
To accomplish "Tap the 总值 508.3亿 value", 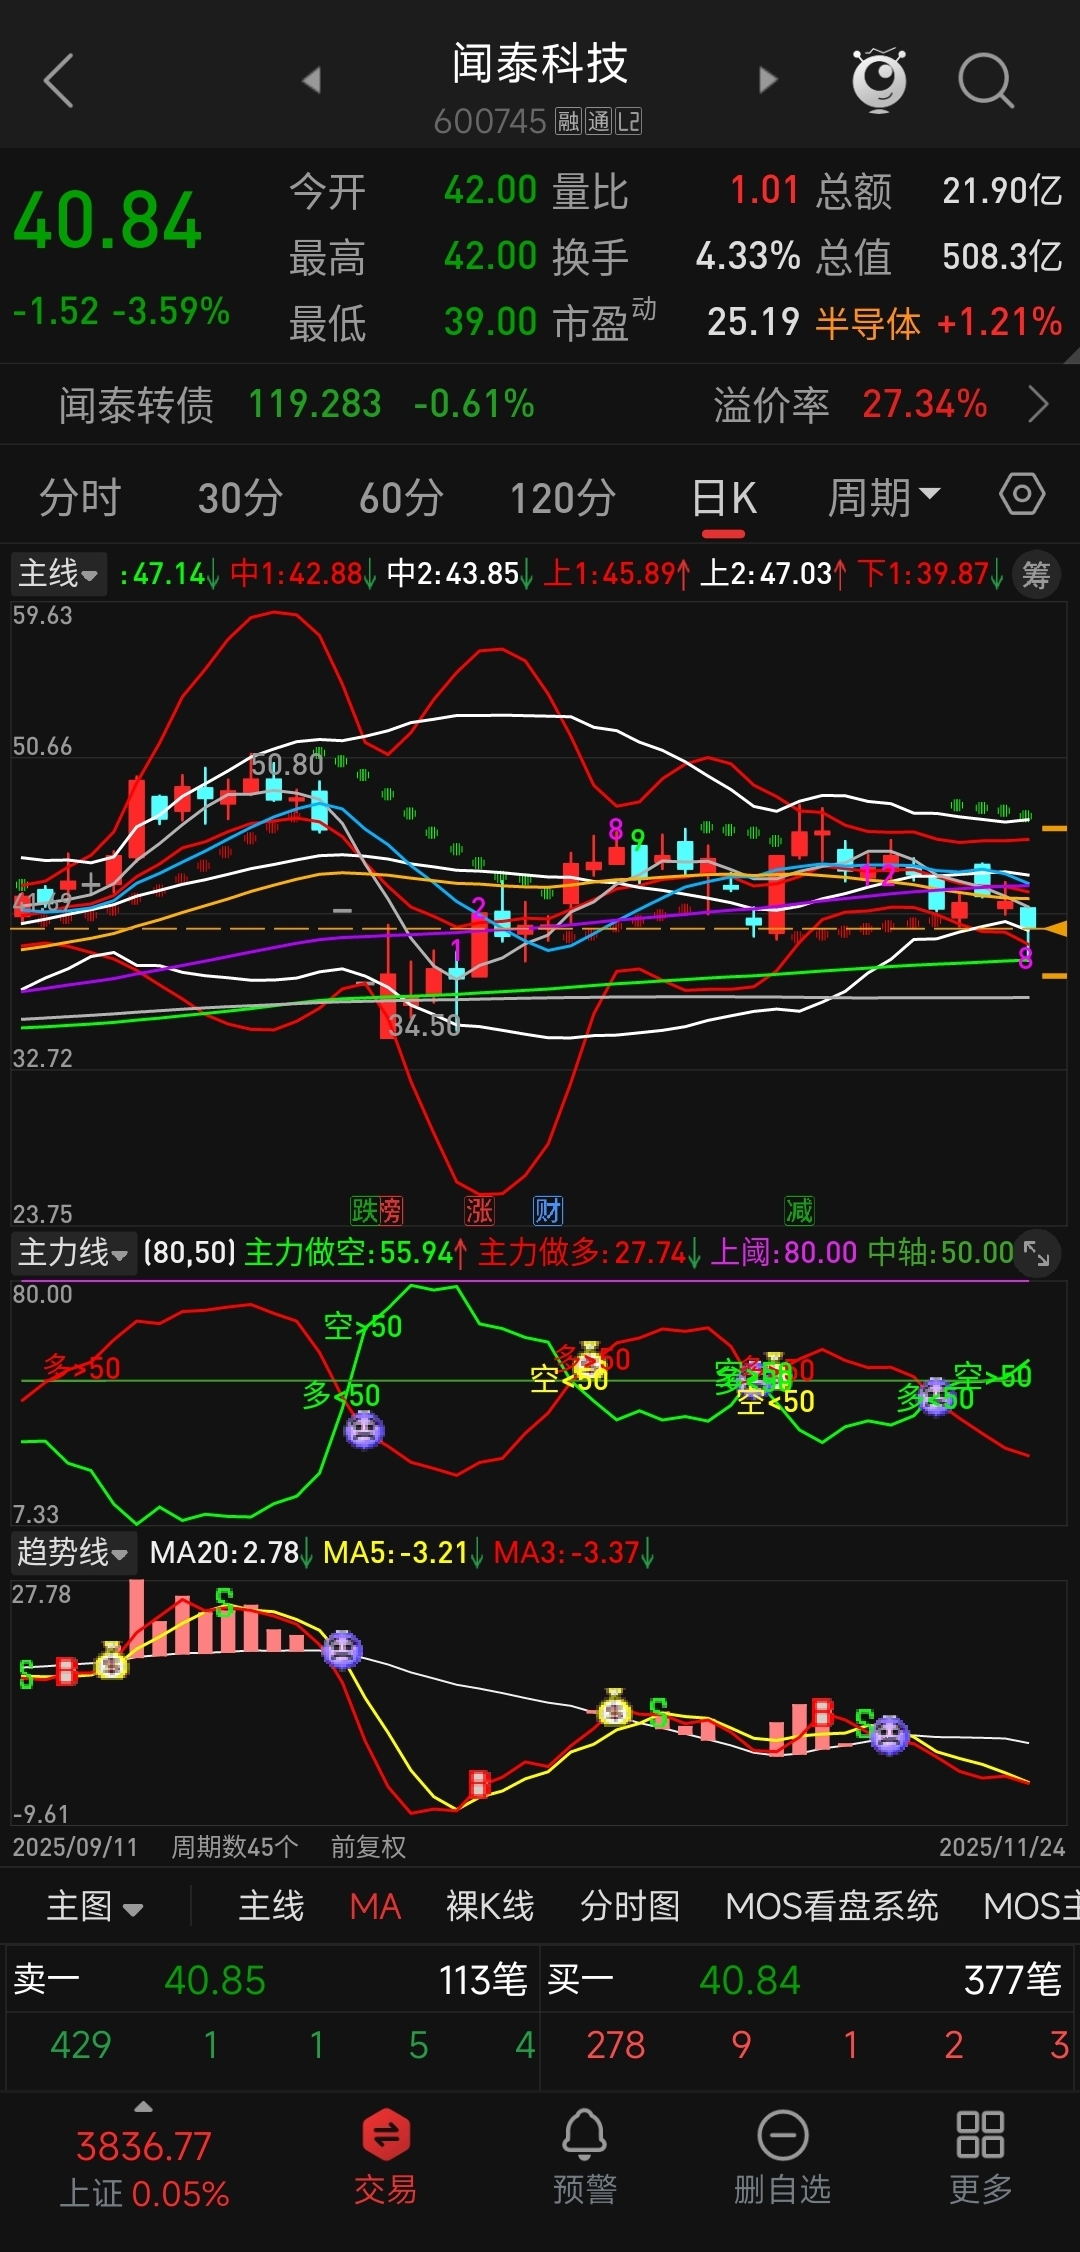I will point(1002,256).
